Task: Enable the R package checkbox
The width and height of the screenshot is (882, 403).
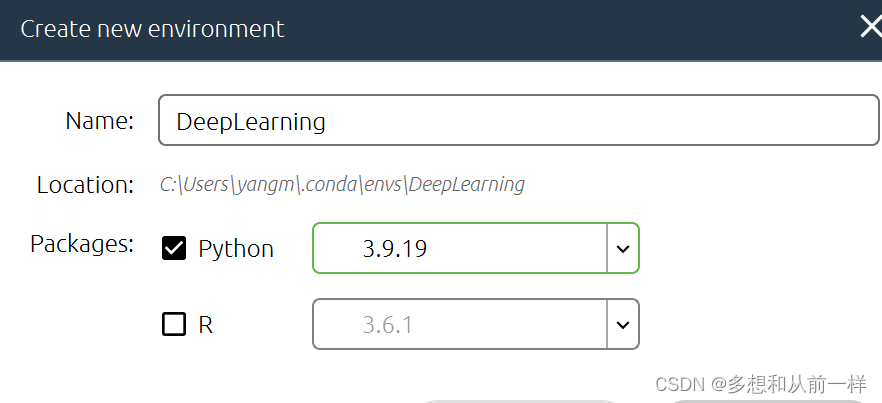Action: coord(174,325)
